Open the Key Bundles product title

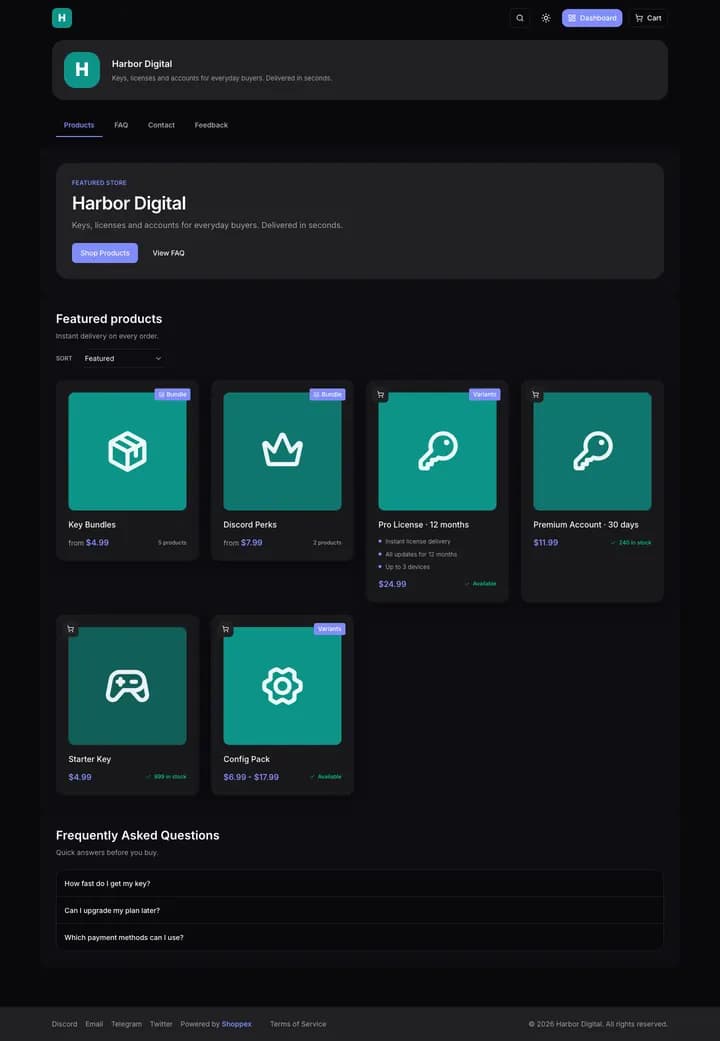(x=92, y=524)
